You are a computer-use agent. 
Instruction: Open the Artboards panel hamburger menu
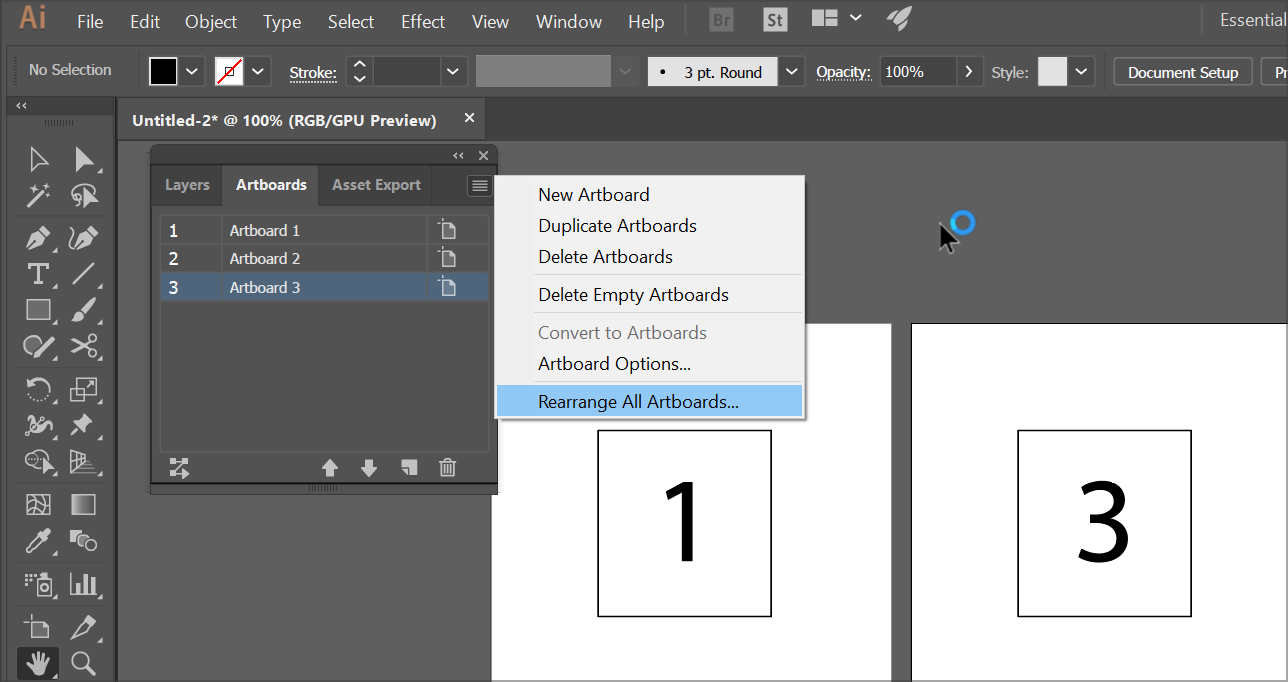(480, 186)
